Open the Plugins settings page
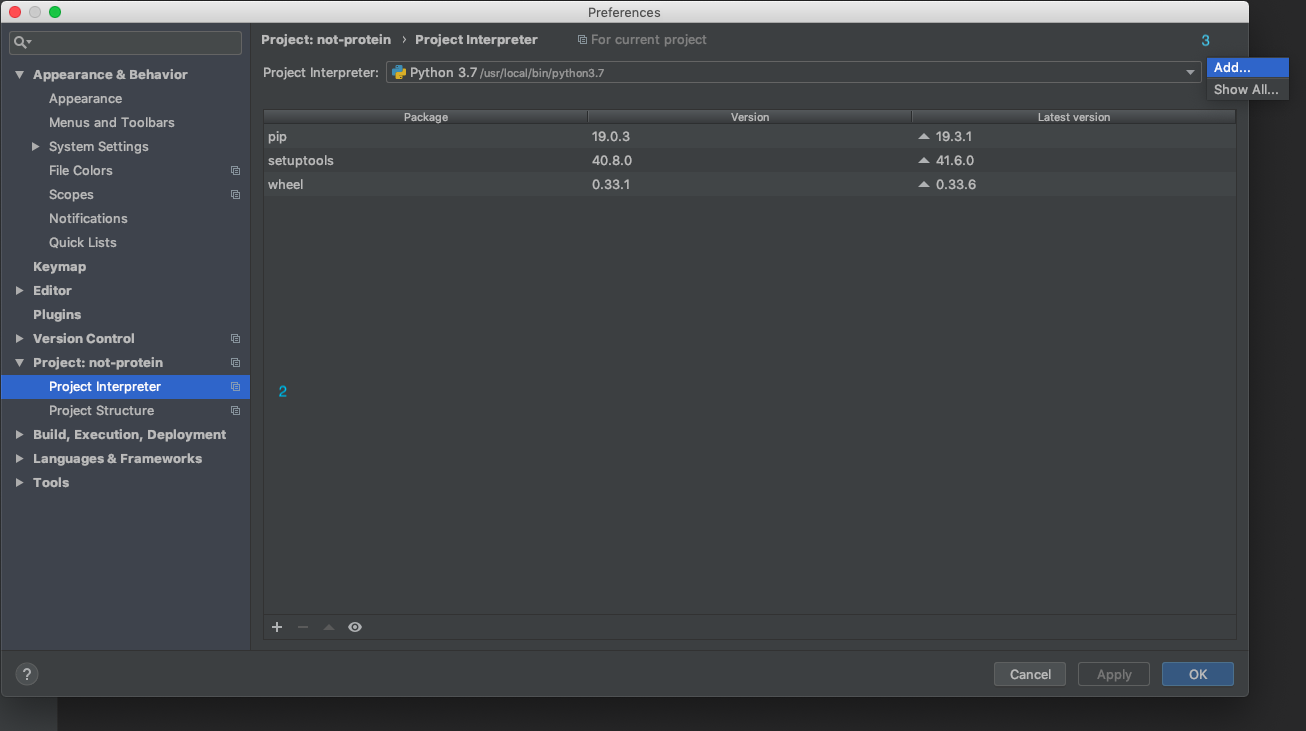The height and width of the screenshot is (731, 1306). (x=57, y=315)
